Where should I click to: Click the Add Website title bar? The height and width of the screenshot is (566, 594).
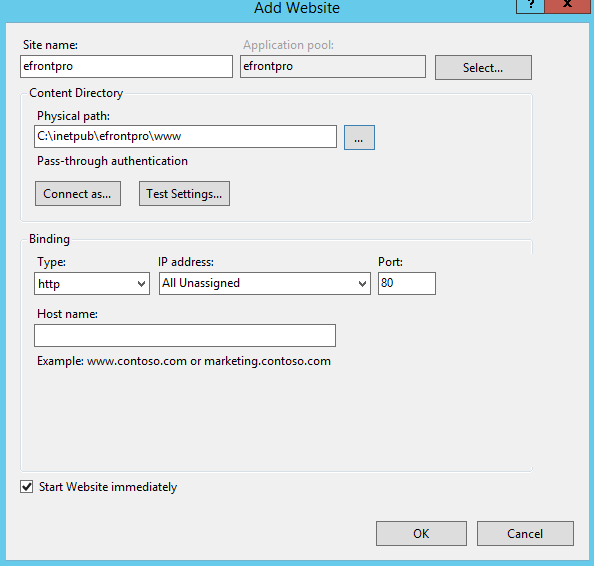297,8
